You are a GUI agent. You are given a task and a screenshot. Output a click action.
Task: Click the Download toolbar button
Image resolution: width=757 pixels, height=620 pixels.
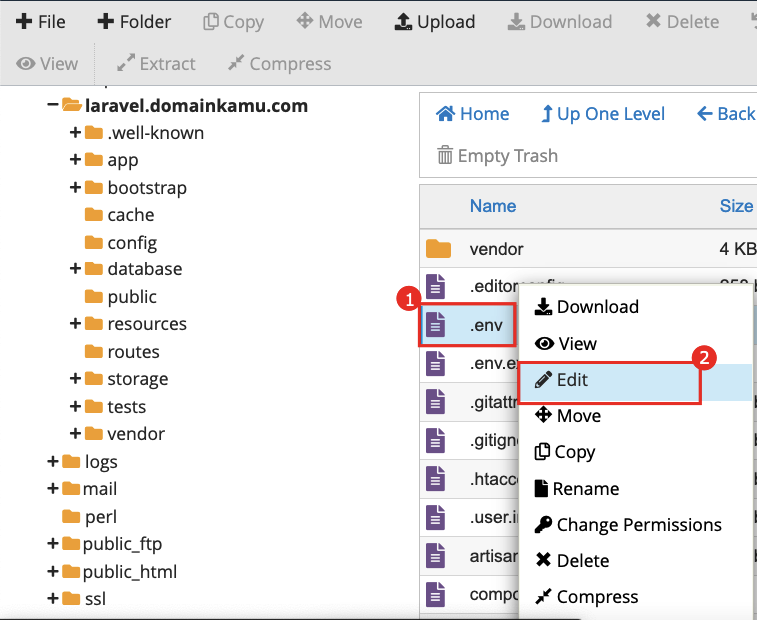(560, 22)
